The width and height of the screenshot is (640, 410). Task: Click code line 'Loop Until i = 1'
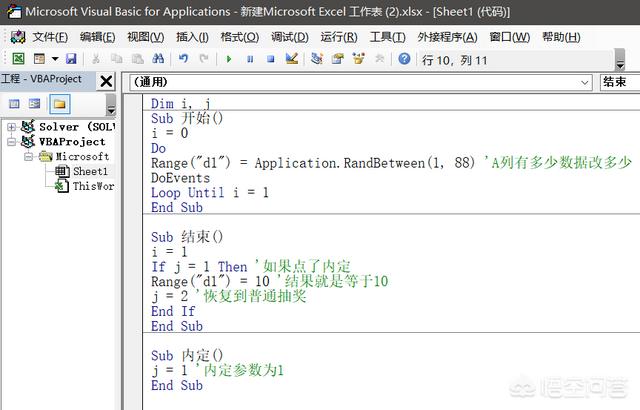tap(210, 193)
